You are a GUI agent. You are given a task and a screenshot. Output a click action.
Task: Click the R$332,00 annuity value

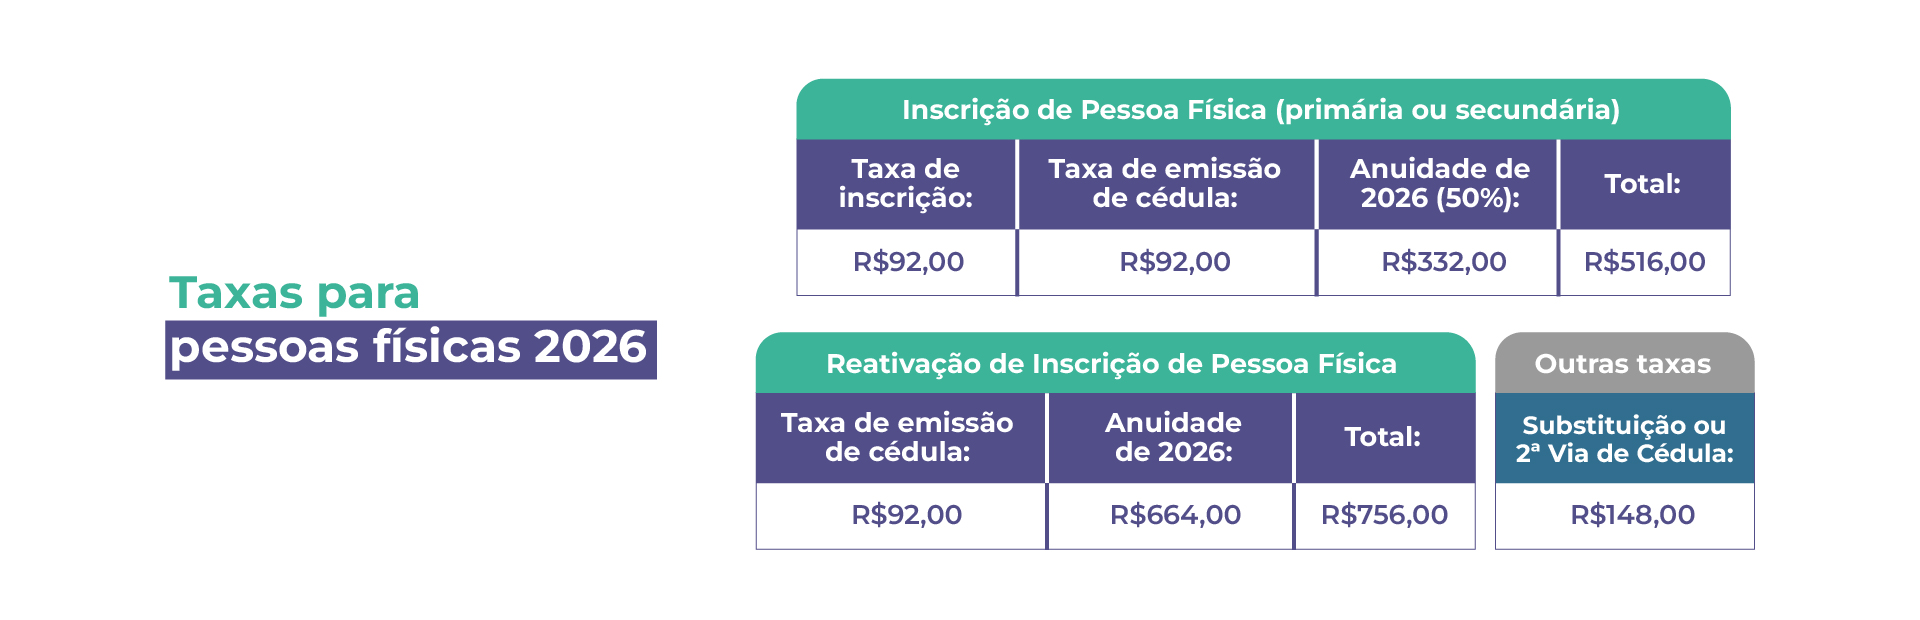click(1443, 262)
